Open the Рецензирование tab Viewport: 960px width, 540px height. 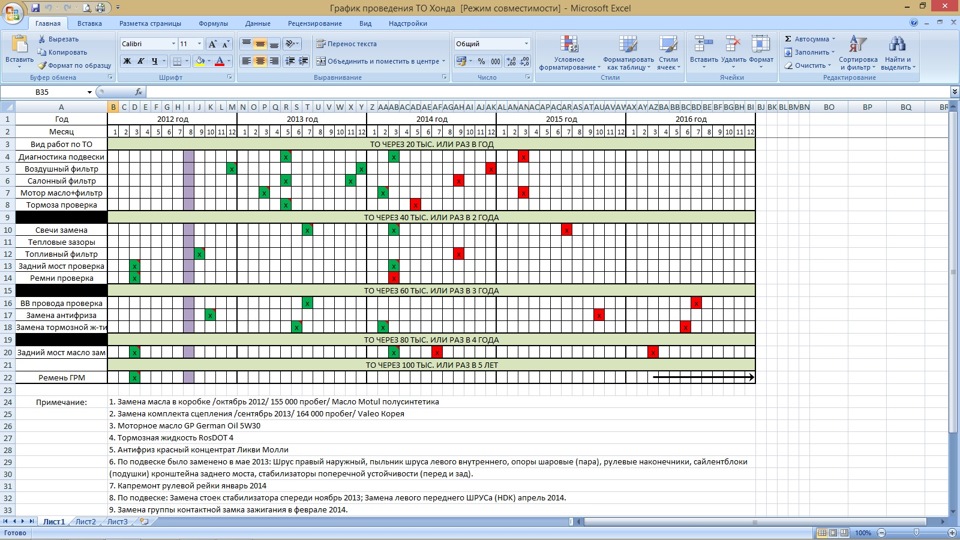pyautogui.click(x=315, y=23)
